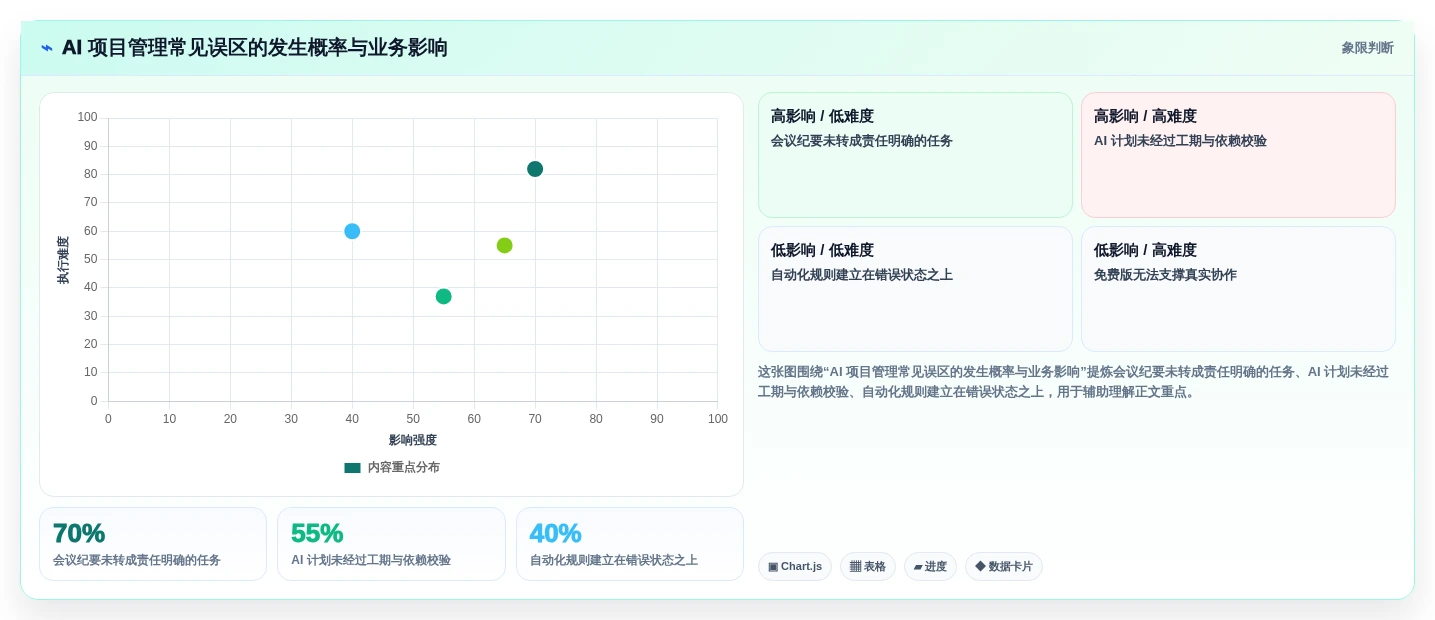The image size is (1435, 620).
Task: Click the 象限判断 label in header
Action: tap(1367, 48)
